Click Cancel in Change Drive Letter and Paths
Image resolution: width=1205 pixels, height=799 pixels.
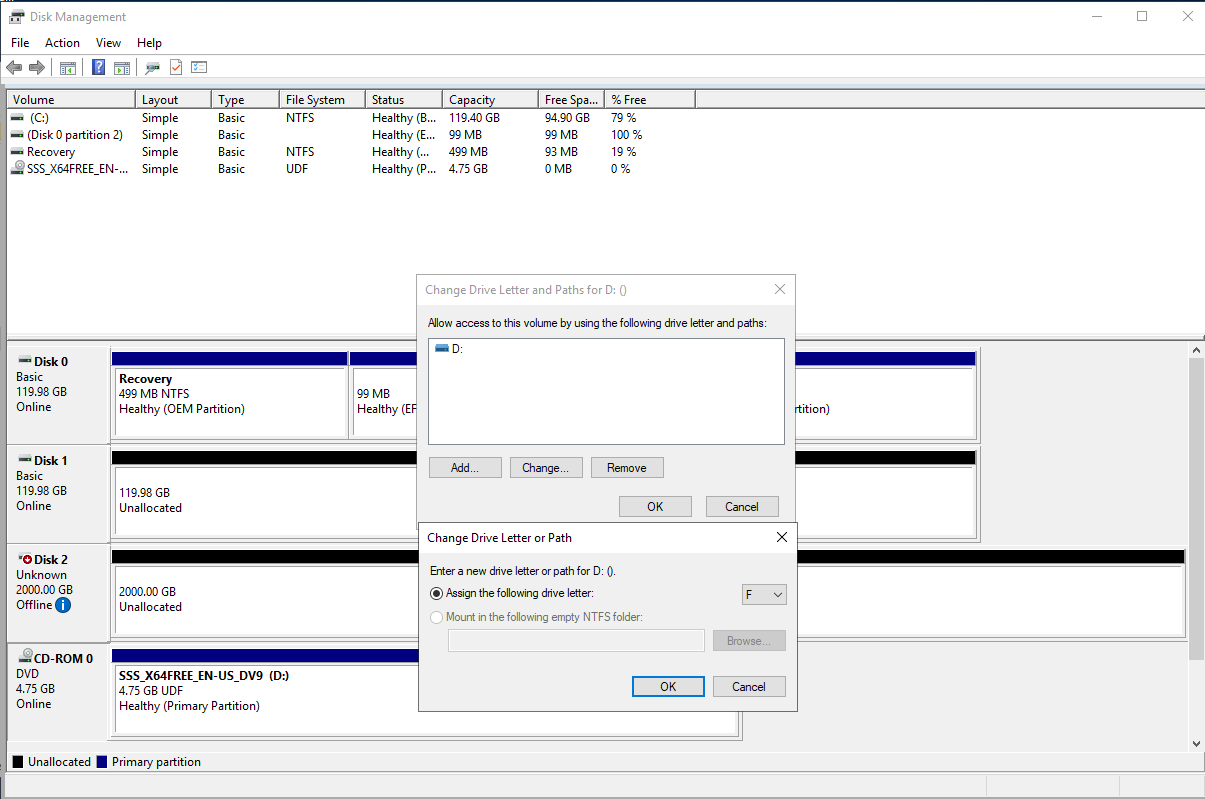coord(742,506)
